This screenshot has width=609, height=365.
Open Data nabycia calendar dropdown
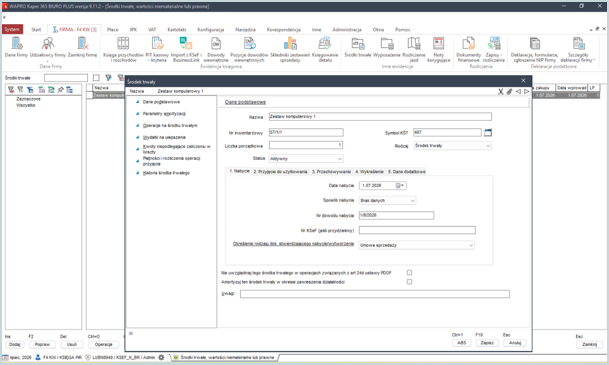pyautogui.click(x=400, y=186)
